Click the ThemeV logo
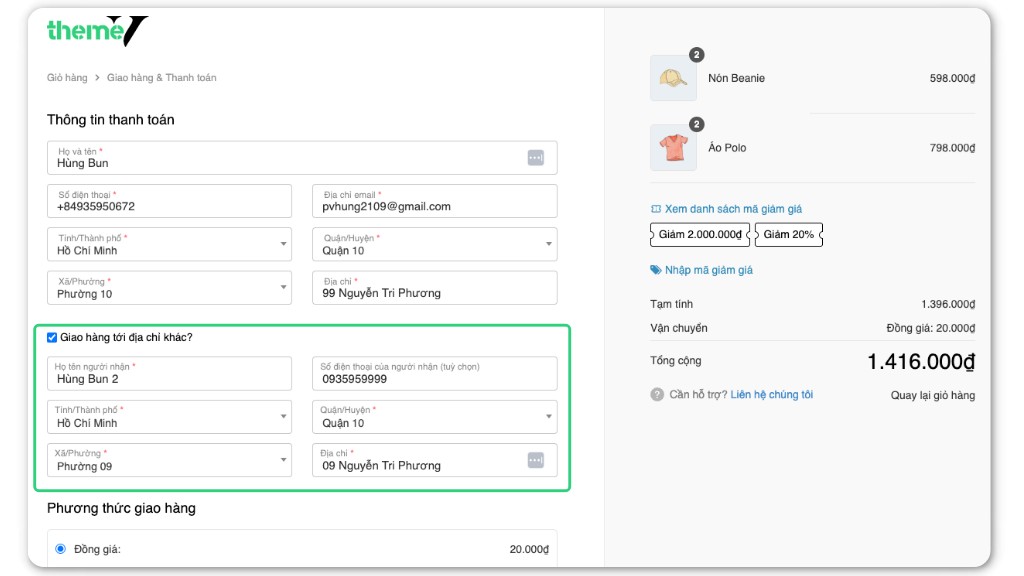1024x576 pixels. (x=96, y=31)
